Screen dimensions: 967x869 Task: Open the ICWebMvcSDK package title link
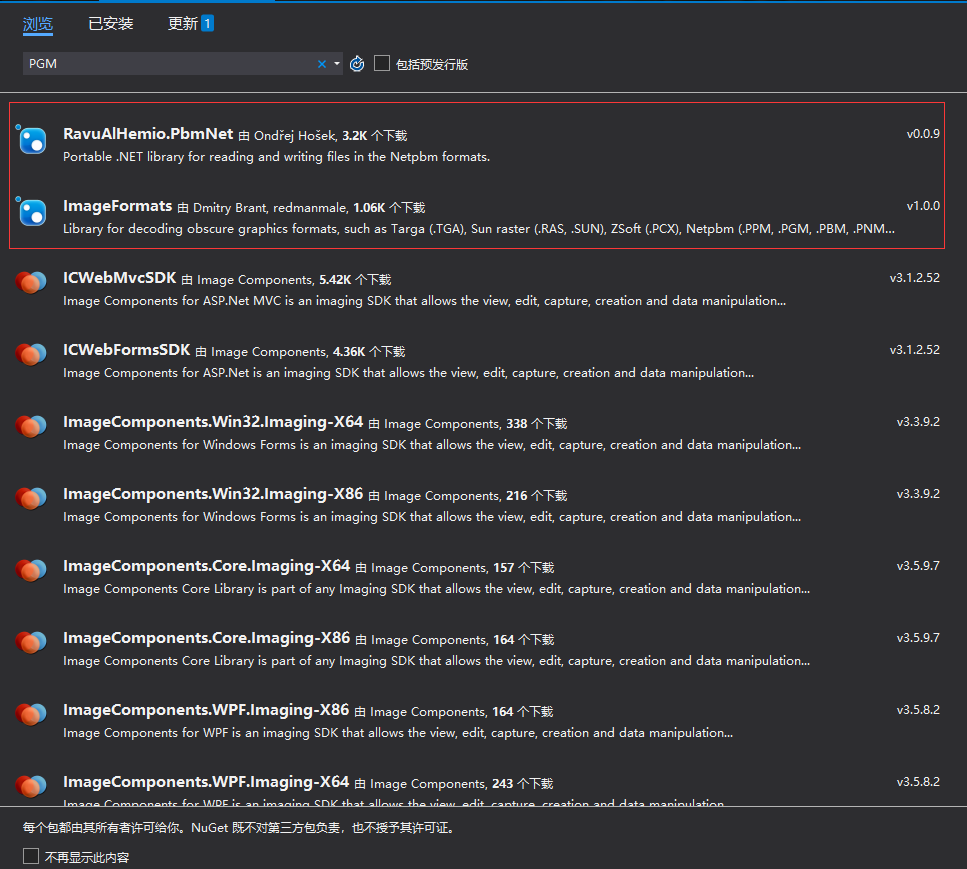click(119, 279)
